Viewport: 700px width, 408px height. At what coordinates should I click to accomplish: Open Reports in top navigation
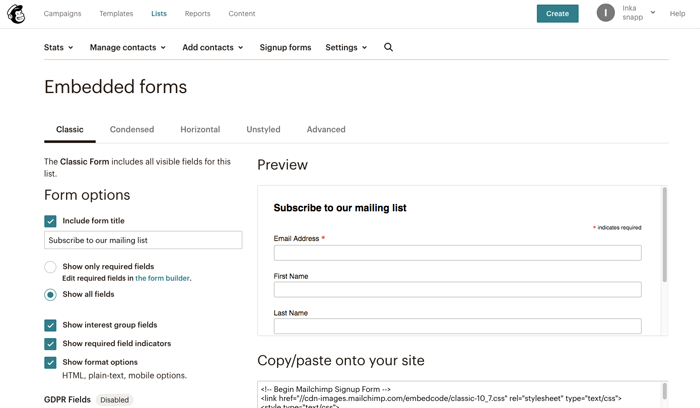tap(197, 13)
